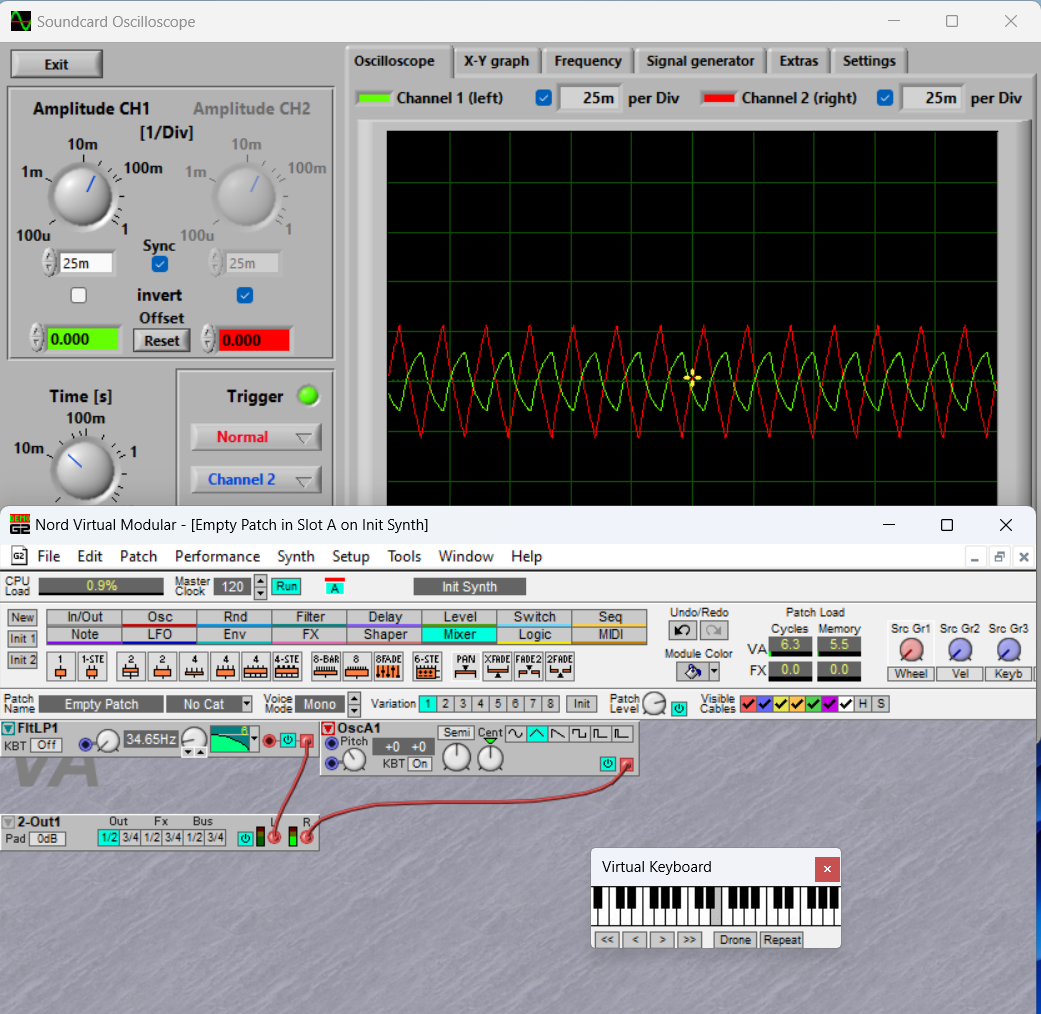This screenshot has width=1041, height=1014.
Task: Click Drone on Virtual Keyboard
Action: pyautogui.click(x=735, y=940)
